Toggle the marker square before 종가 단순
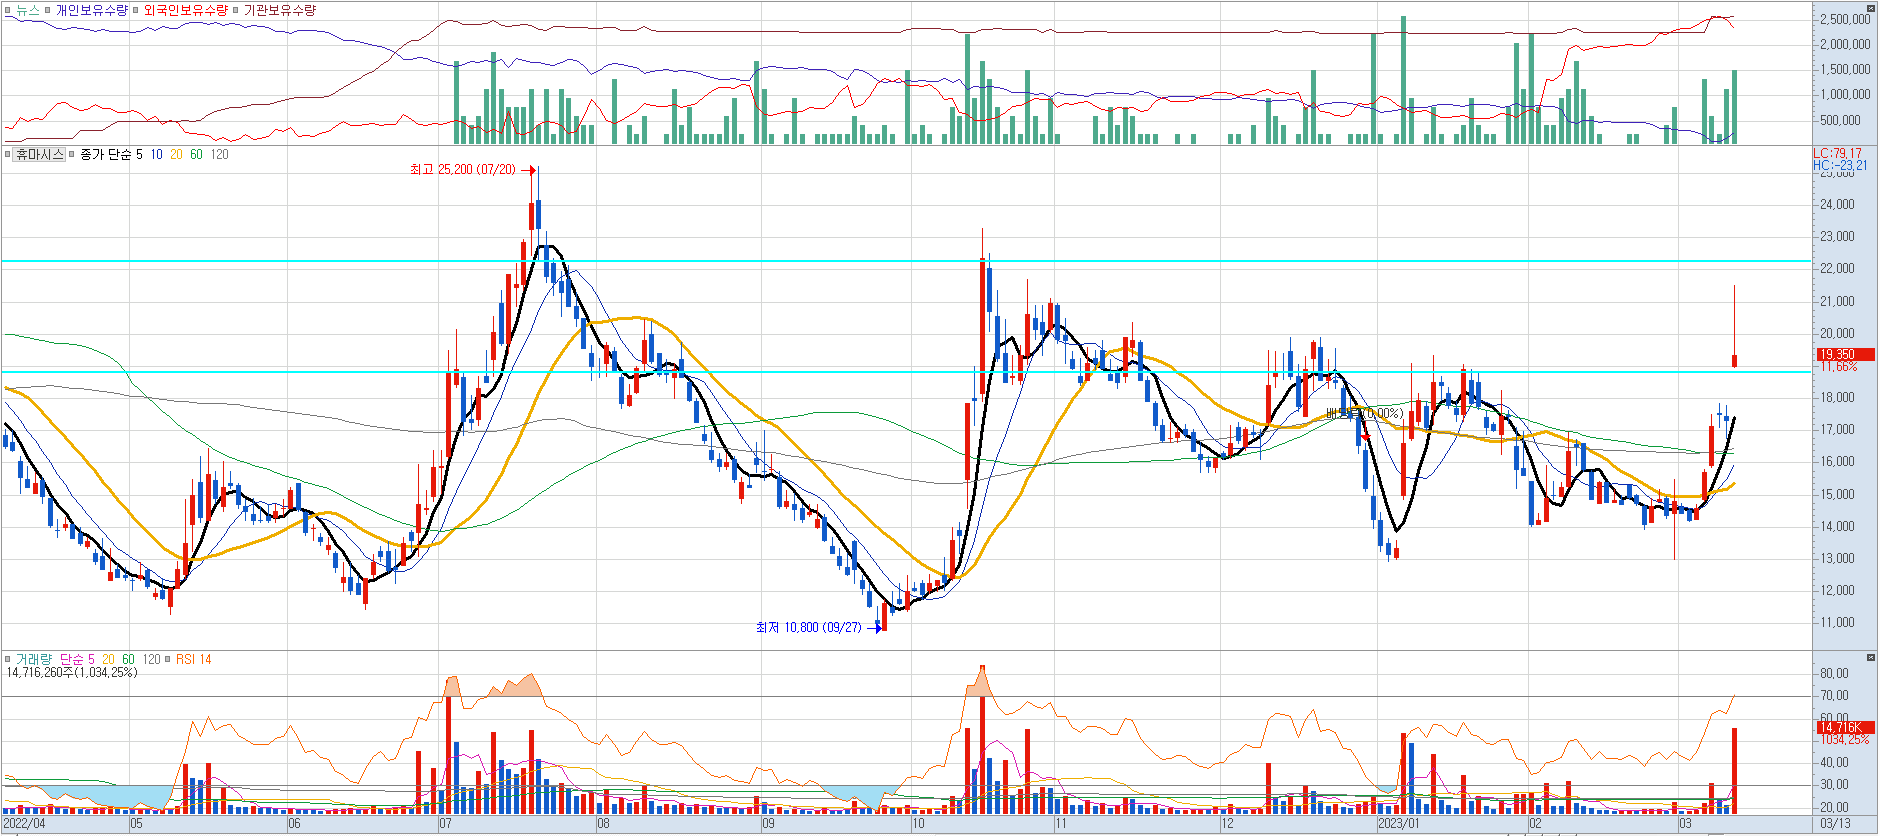Viewport: 1880px width, 836px height. pos(71,154)
